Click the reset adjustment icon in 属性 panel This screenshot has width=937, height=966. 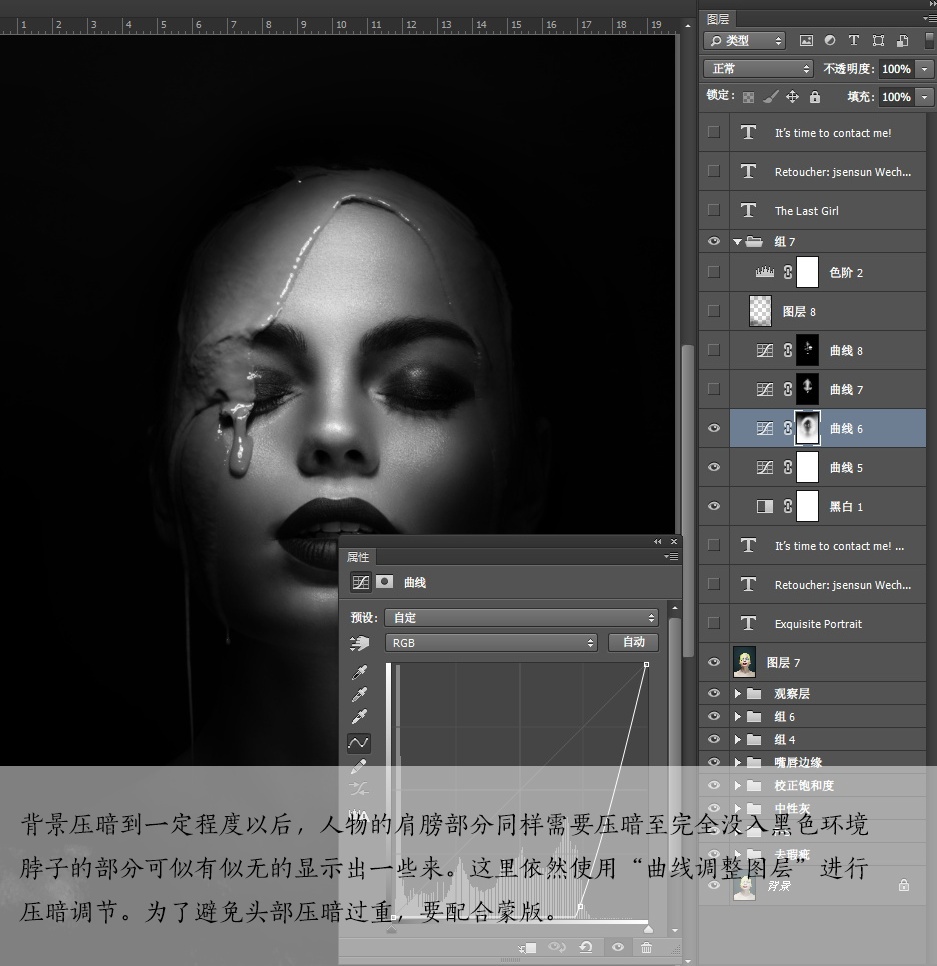pos(585,947)
